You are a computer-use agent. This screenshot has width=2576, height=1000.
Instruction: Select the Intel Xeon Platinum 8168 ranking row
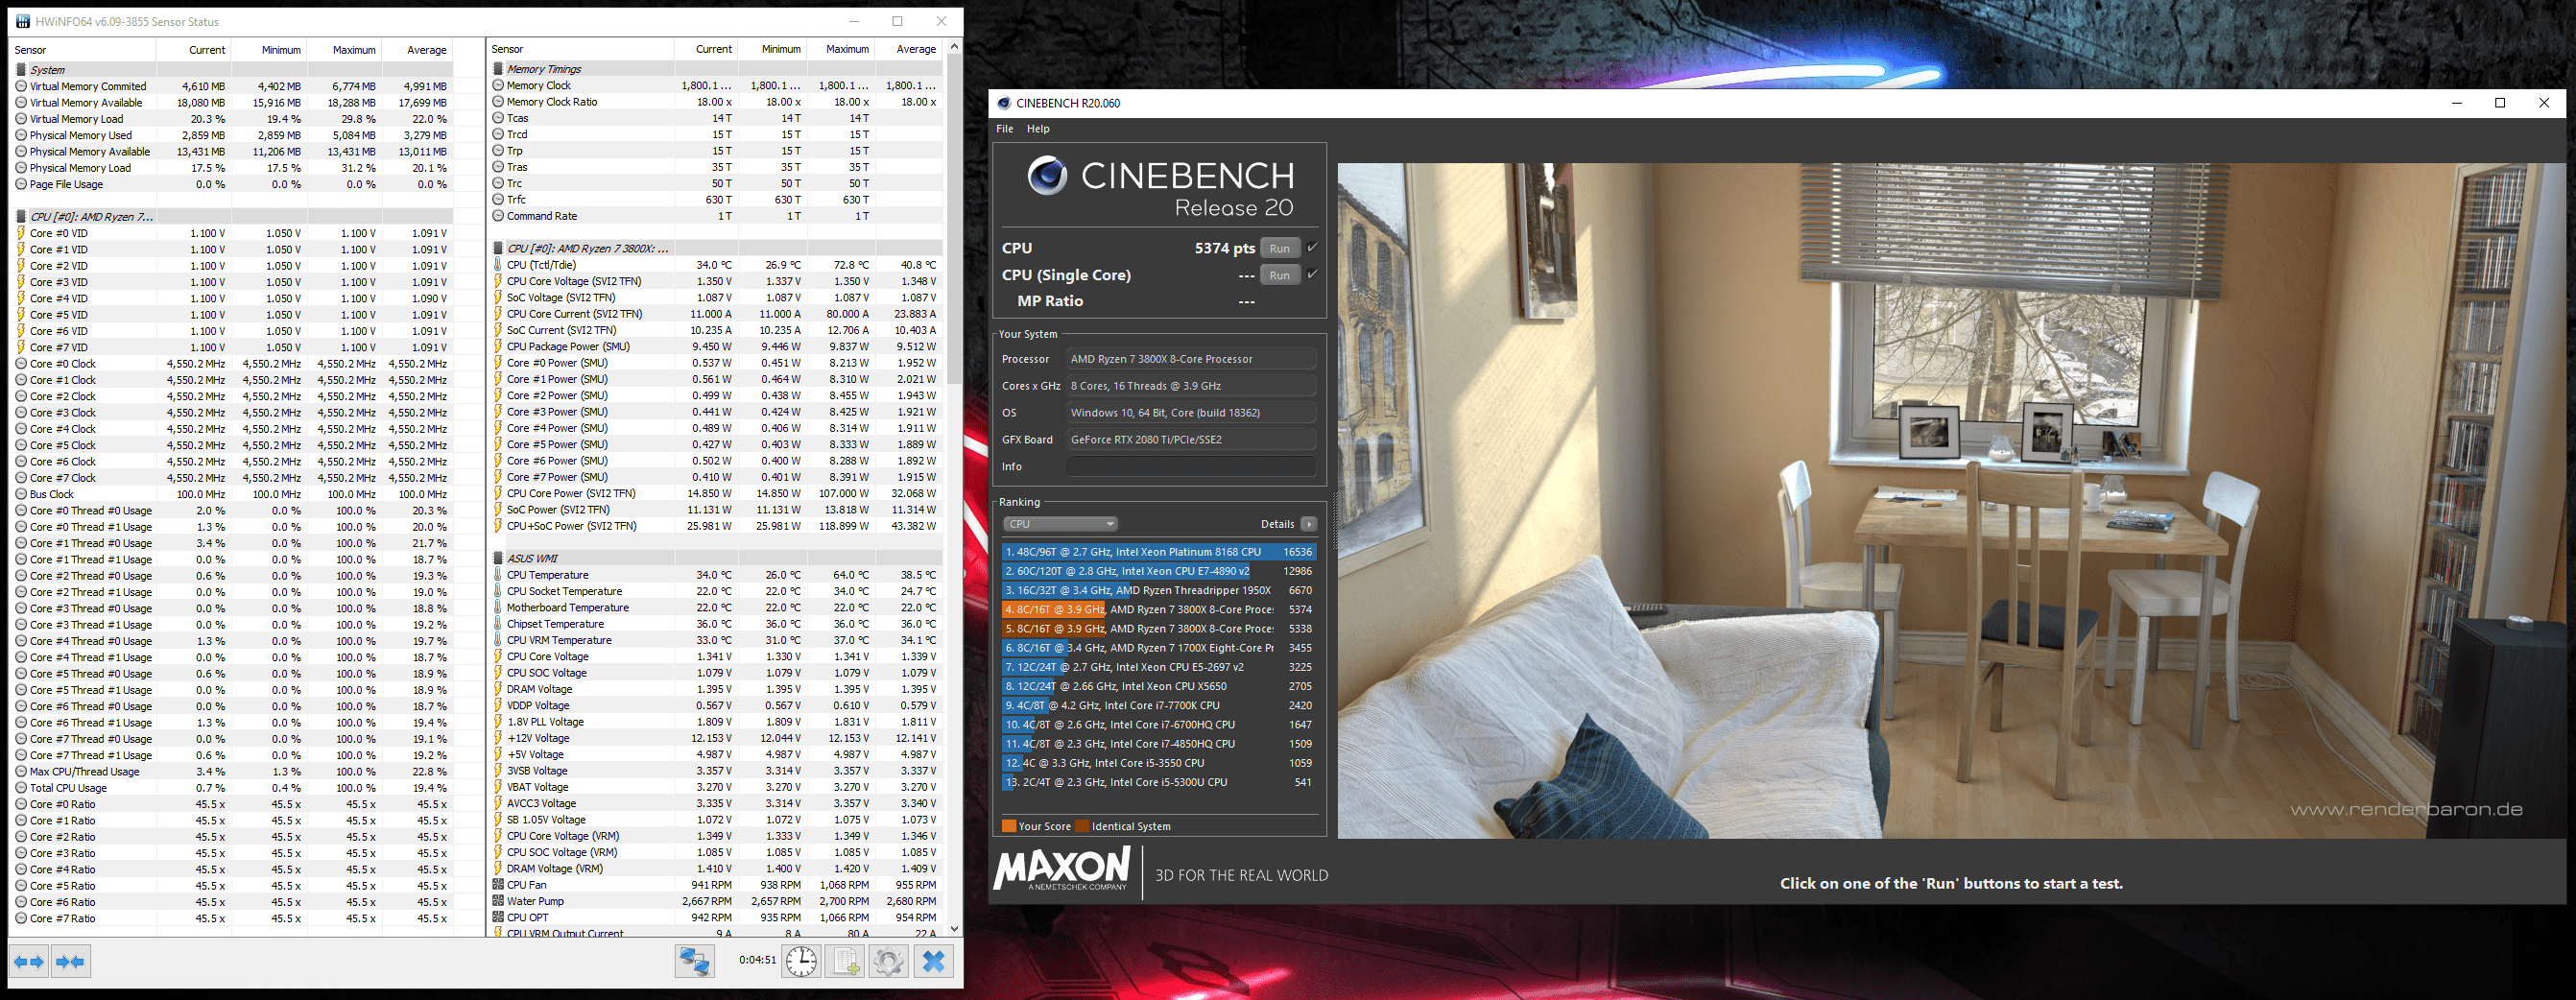(x=1159, y=552)
